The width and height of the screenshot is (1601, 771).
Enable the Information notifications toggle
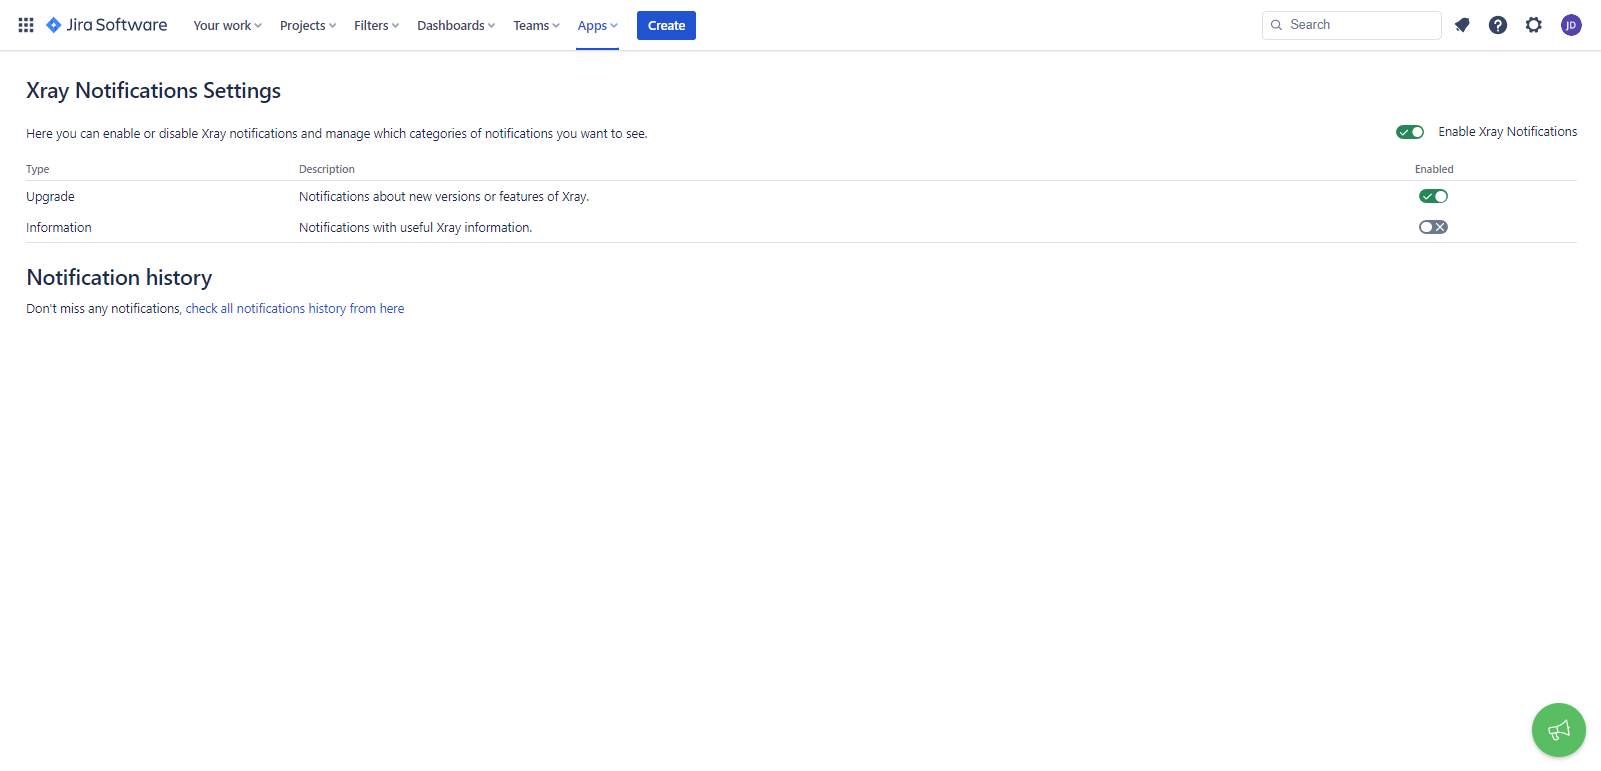point(1433,227)
